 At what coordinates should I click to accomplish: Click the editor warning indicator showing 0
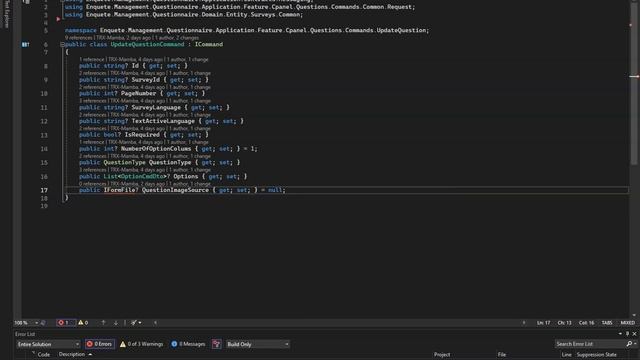point(83,323)
